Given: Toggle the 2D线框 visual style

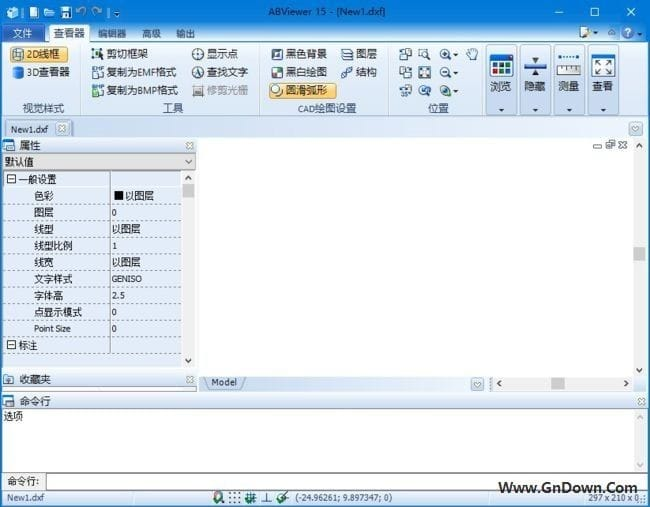Looking at the screenshot, I should (39, 54).
